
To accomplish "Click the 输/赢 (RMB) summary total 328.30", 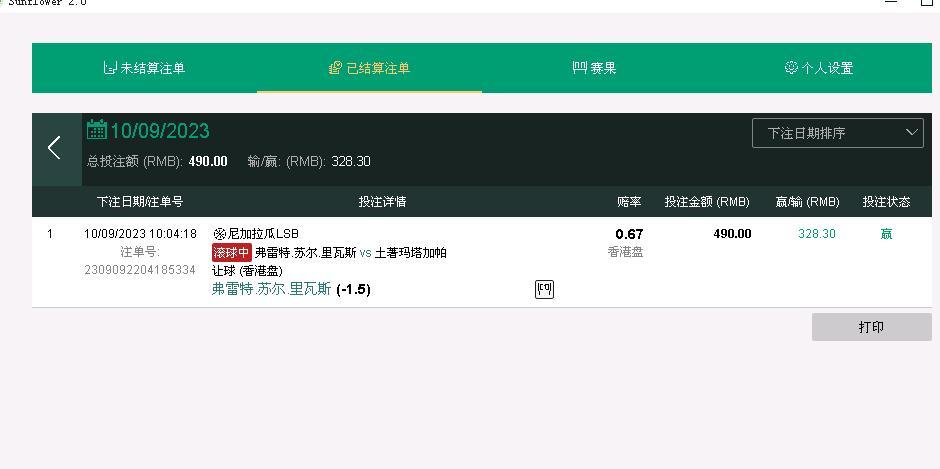I will pos(351,161).
